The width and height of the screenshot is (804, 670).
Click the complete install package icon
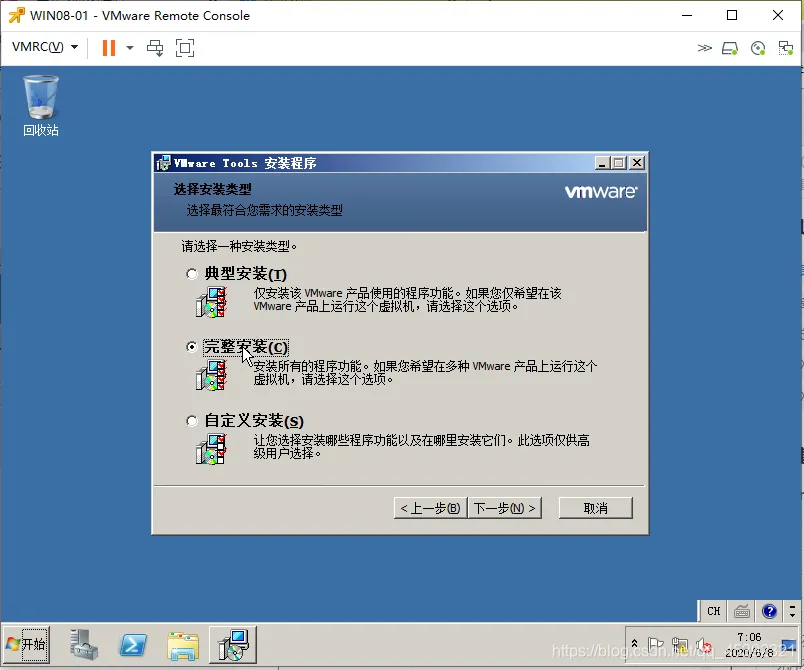[211, 375]
